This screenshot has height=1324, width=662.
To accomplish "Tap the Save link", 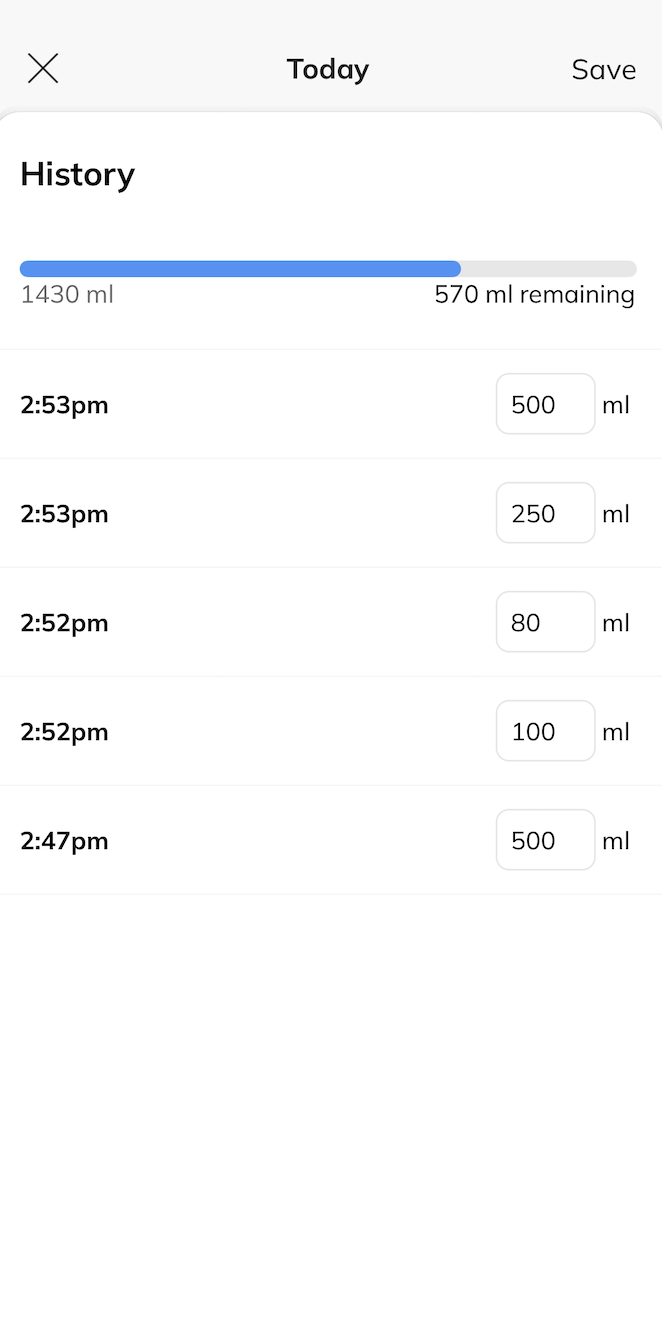I will (603, 69).
